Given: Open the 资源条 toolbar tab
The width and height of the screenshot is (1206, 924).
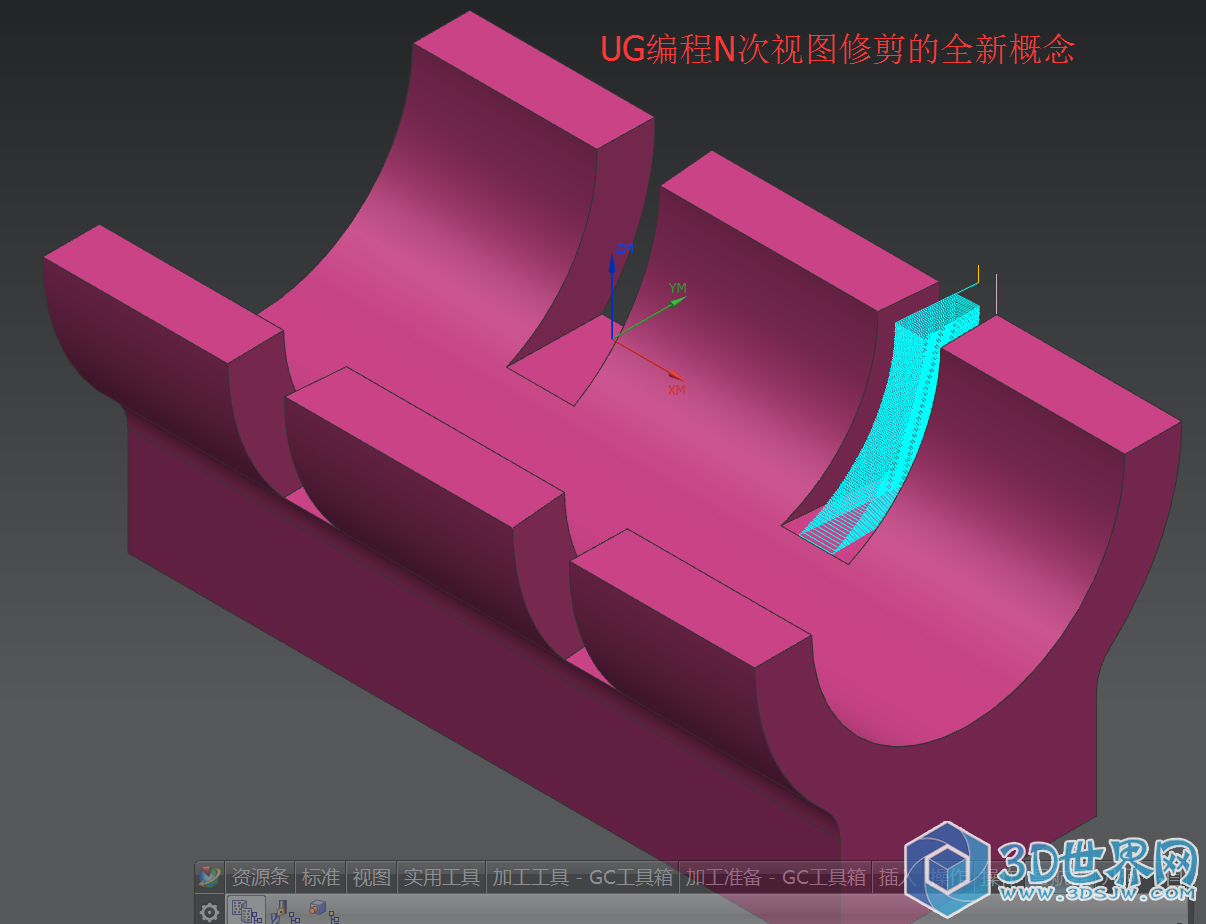Looking at the screenshot, I should (x=260, y=877).
